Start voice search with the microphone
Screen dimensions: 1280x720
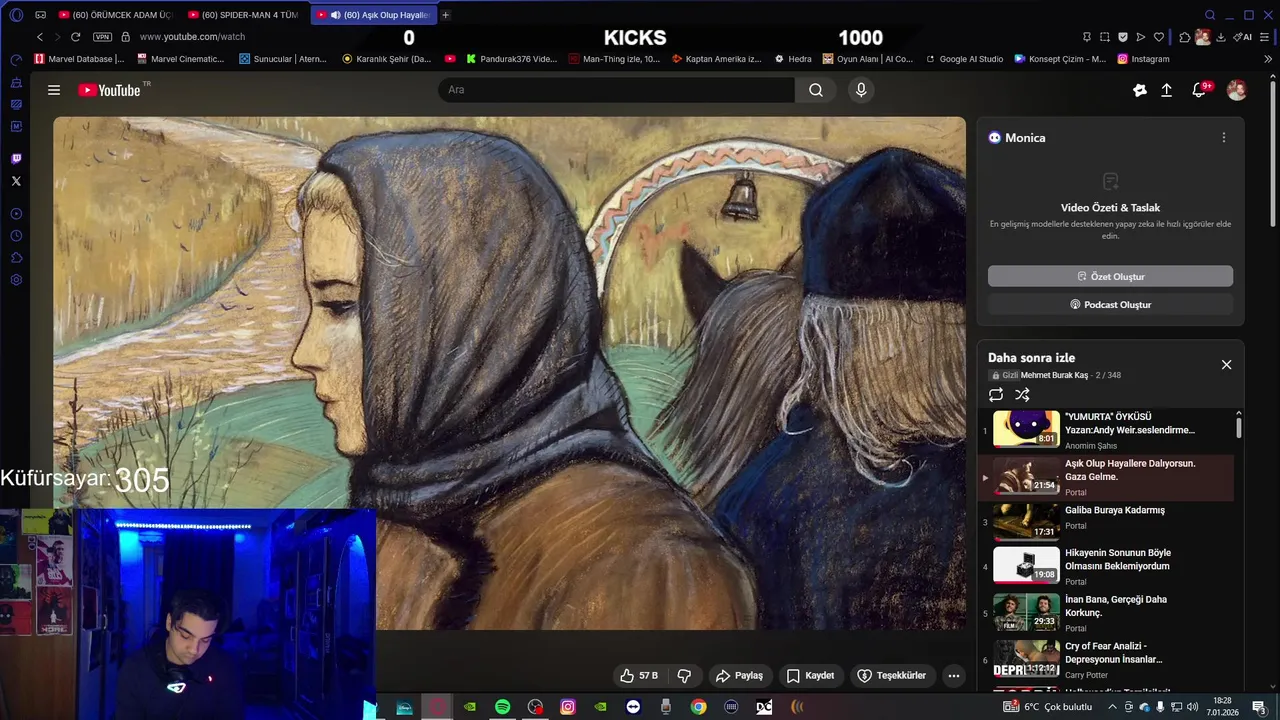pos(861,90)
